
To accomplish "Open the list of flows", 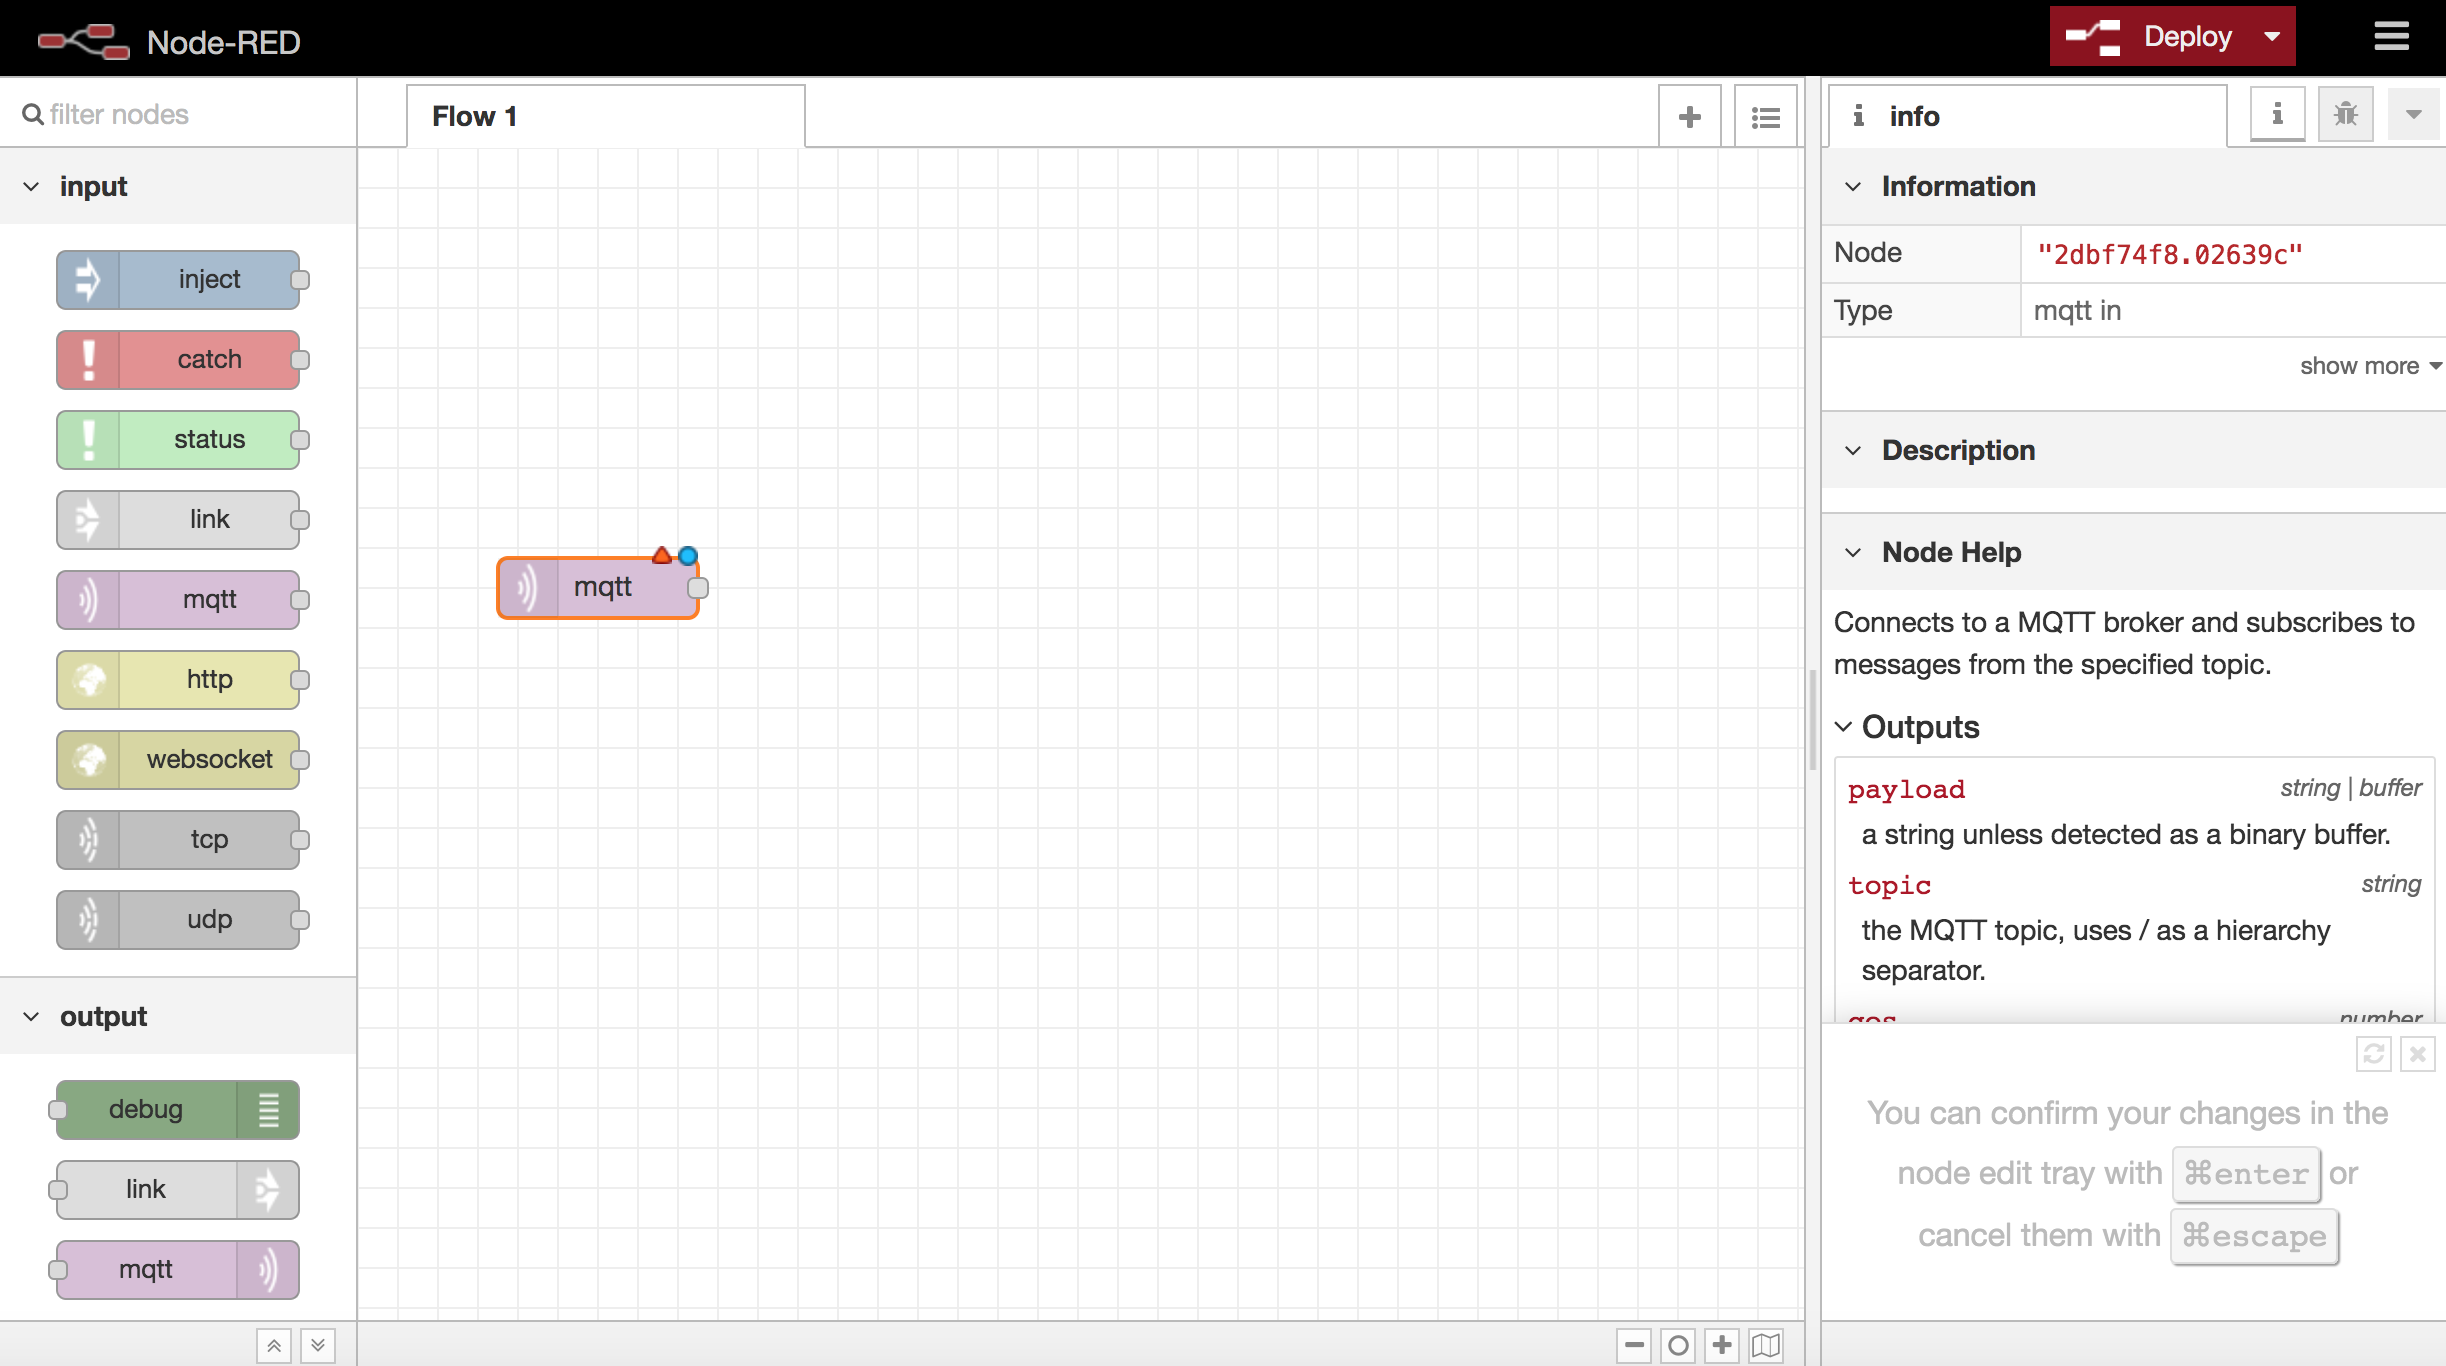I will pyautogui.click(x=1766, y=116).
